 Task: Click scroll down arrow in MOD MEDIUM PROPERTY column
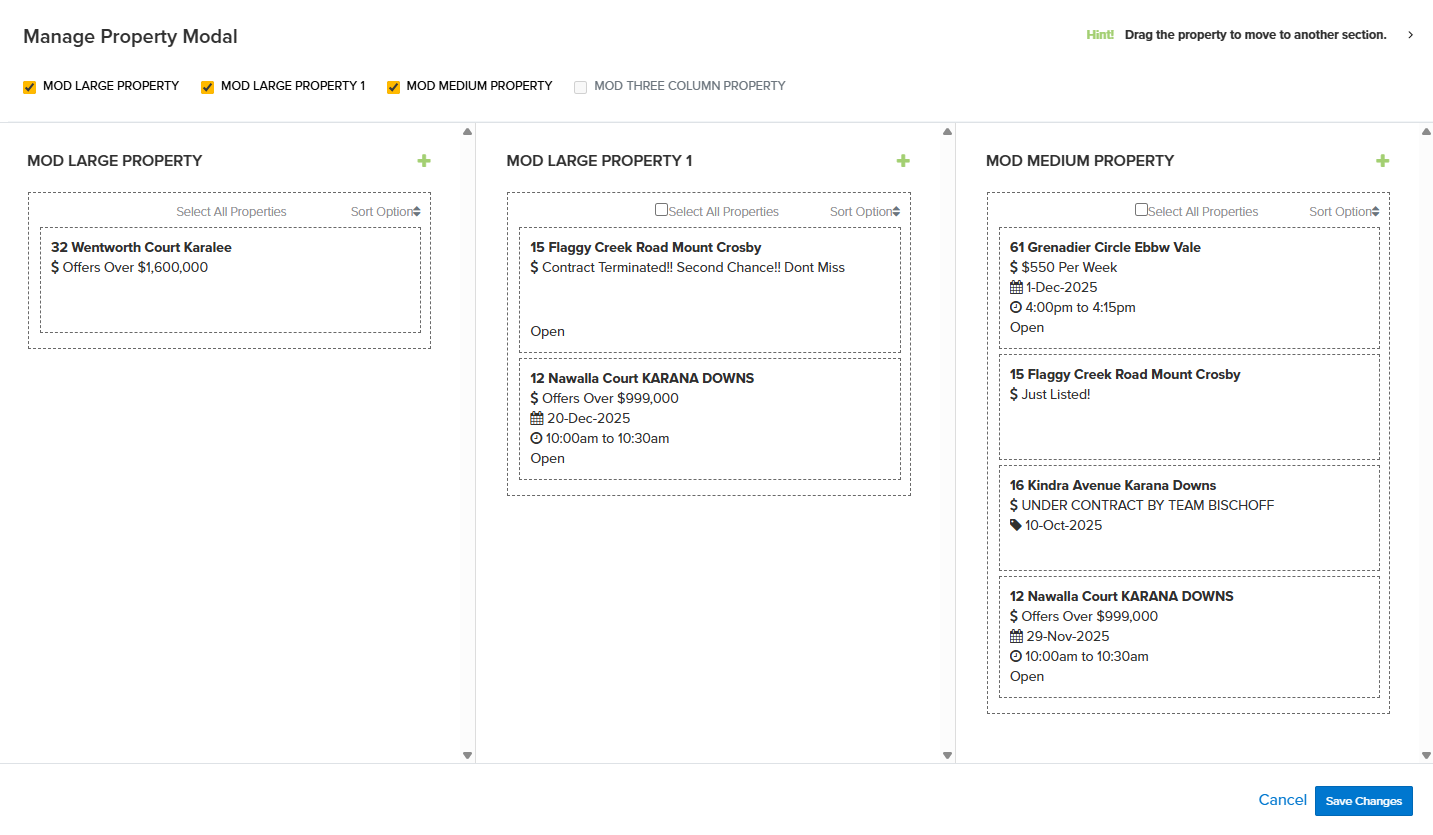pos(1426,755)
